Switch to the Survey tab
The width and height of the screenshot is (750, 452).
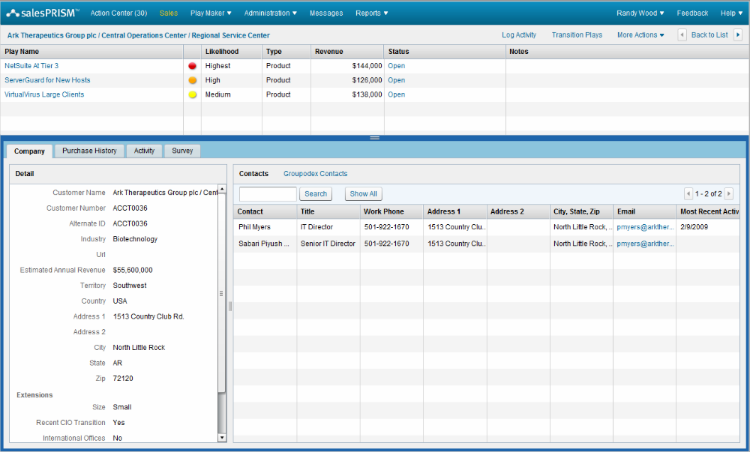pyautogui.click(x=182, y=151)
